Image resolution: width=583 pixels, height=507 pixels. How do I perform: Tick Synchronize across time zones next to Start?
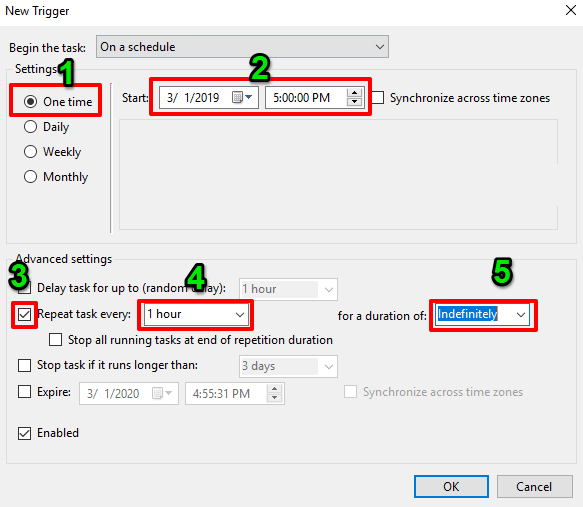[x=378, y=98]
